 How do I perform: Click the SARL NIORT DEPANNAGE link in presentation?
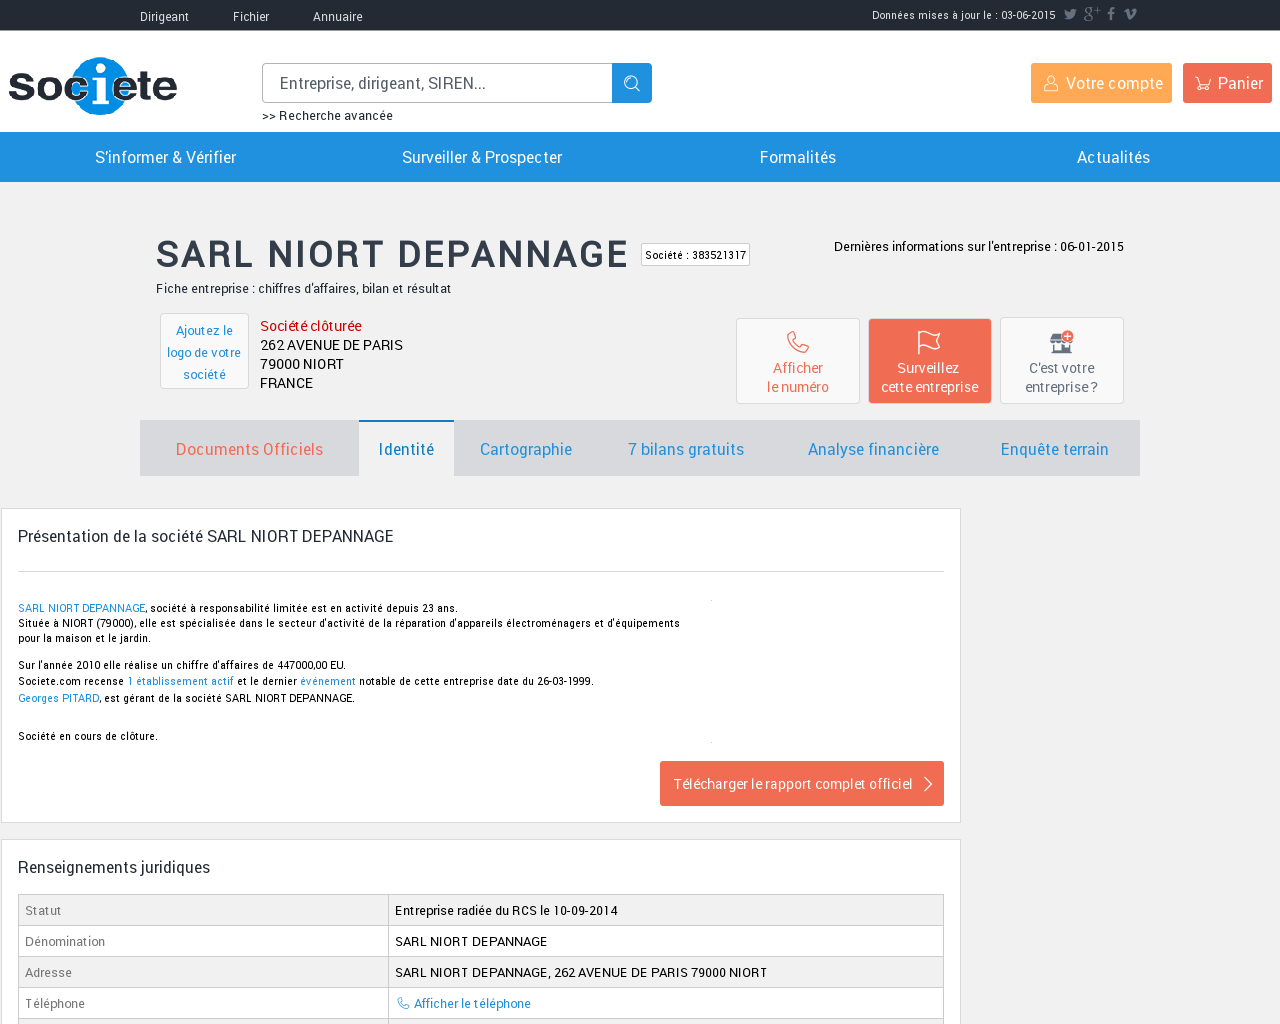(x=82, y=608)
